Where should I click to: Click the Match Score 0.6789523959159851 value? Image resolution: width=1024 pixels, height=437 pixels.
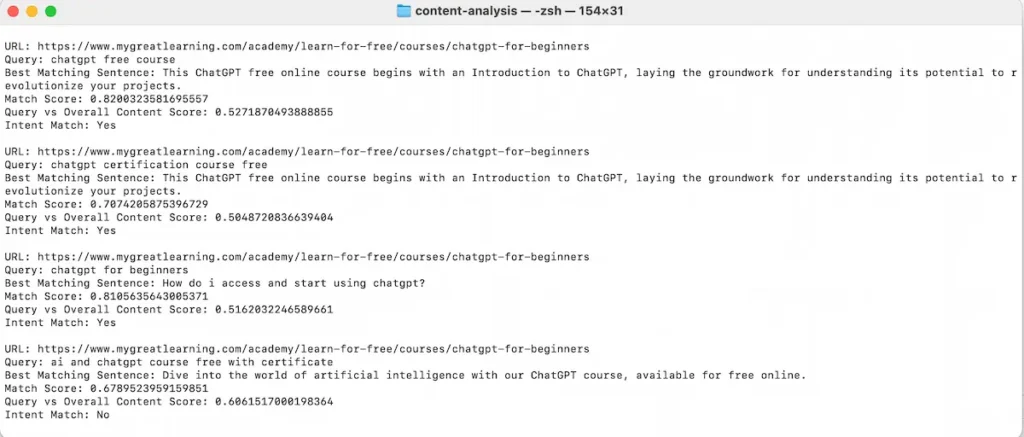pyautogui.click(x=142, y=389)
